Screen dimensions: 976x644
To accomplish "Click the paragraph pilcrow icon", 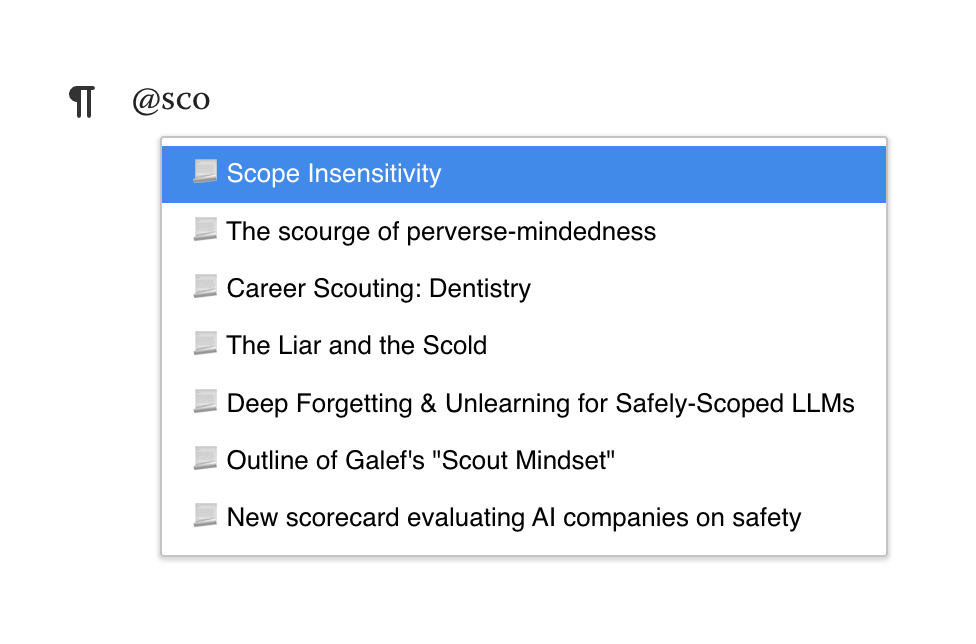I will pos(82,101).
